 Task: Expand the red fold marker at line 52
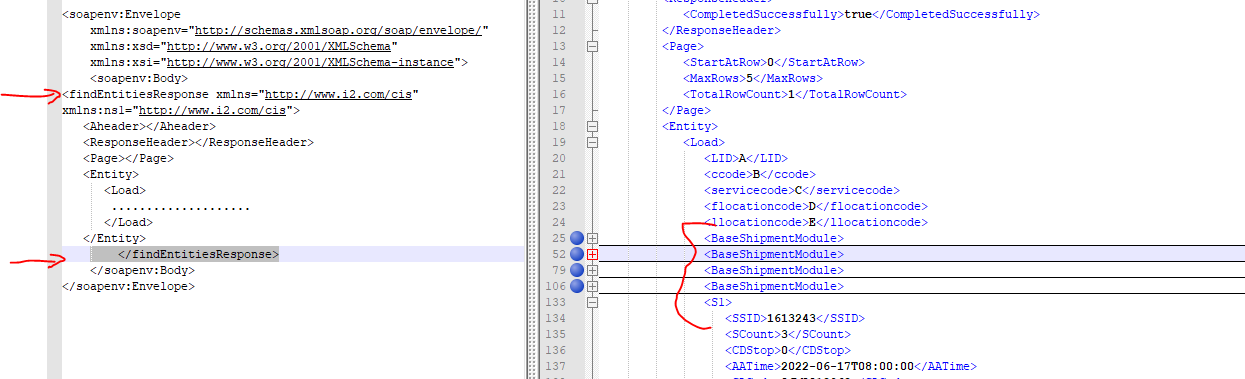pyautogui.click(x=593, y=254)
